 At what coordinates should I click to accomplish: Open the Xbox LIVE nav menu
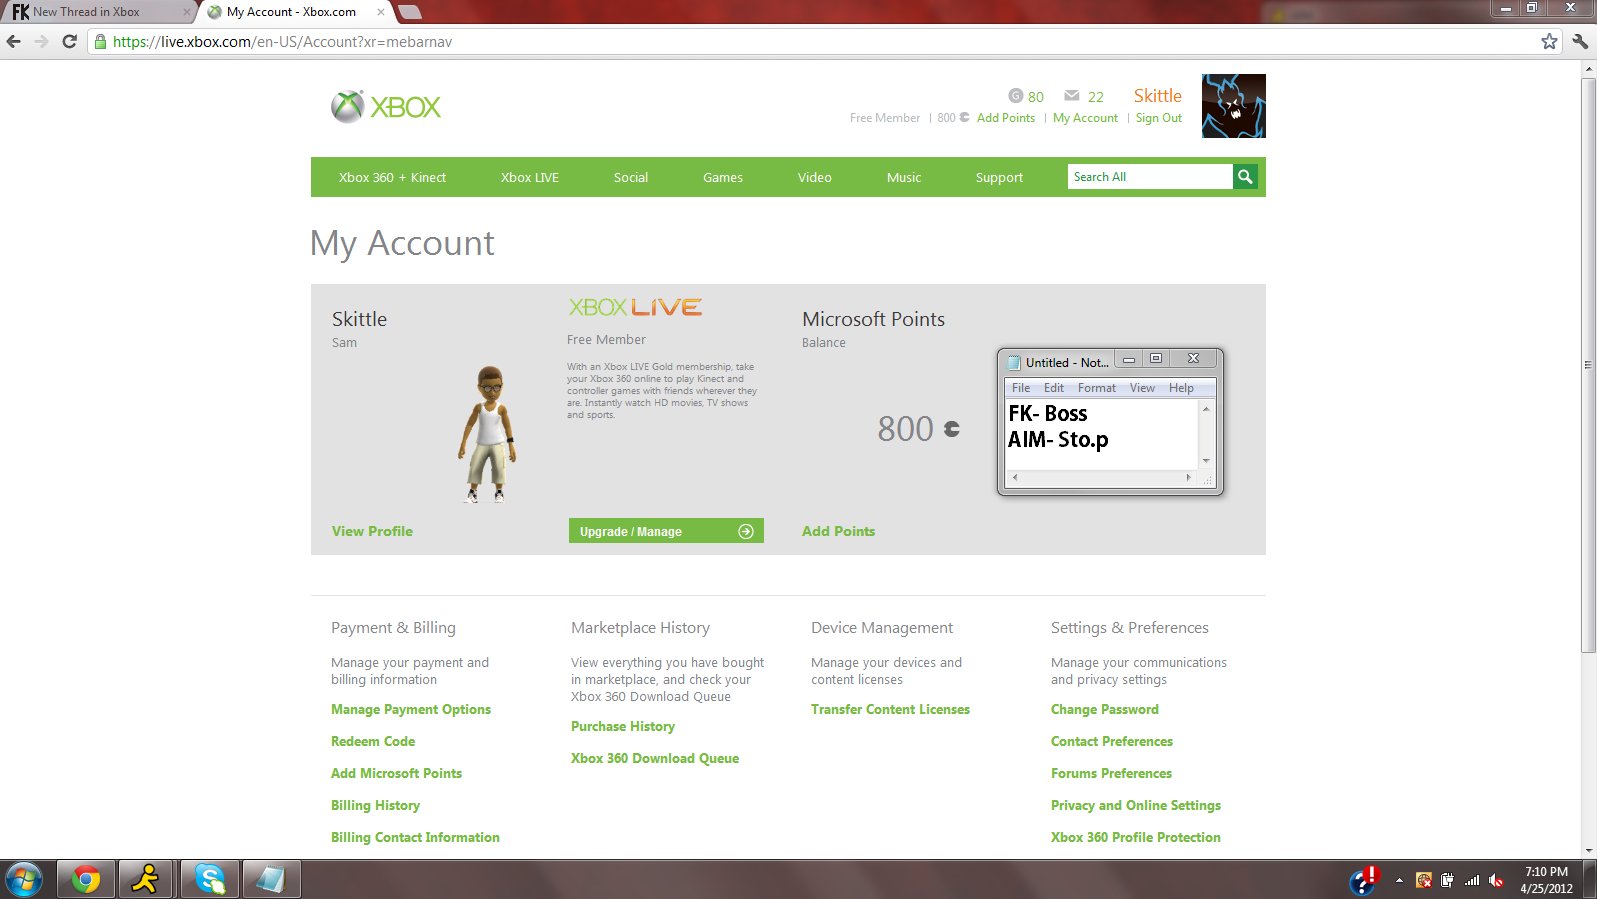pyautogui.click(x=530, y=177)
